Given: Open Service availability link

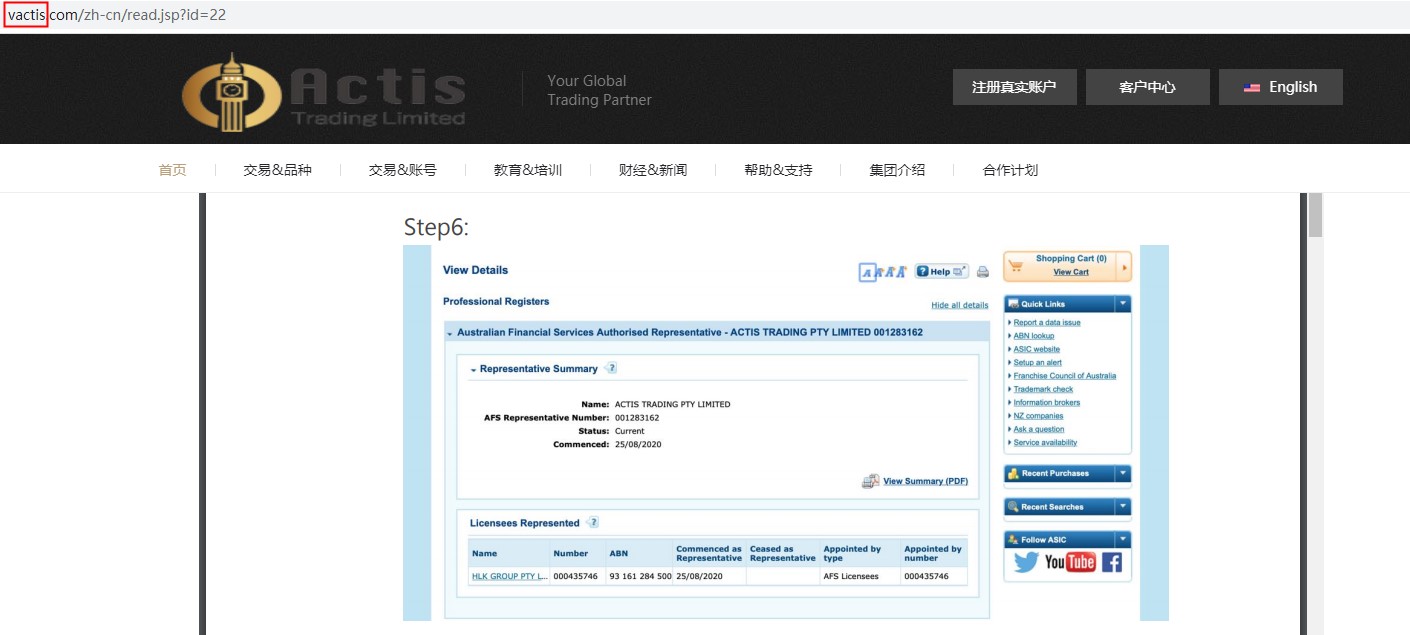Looking at the screenshot, I should (1046, 442).
